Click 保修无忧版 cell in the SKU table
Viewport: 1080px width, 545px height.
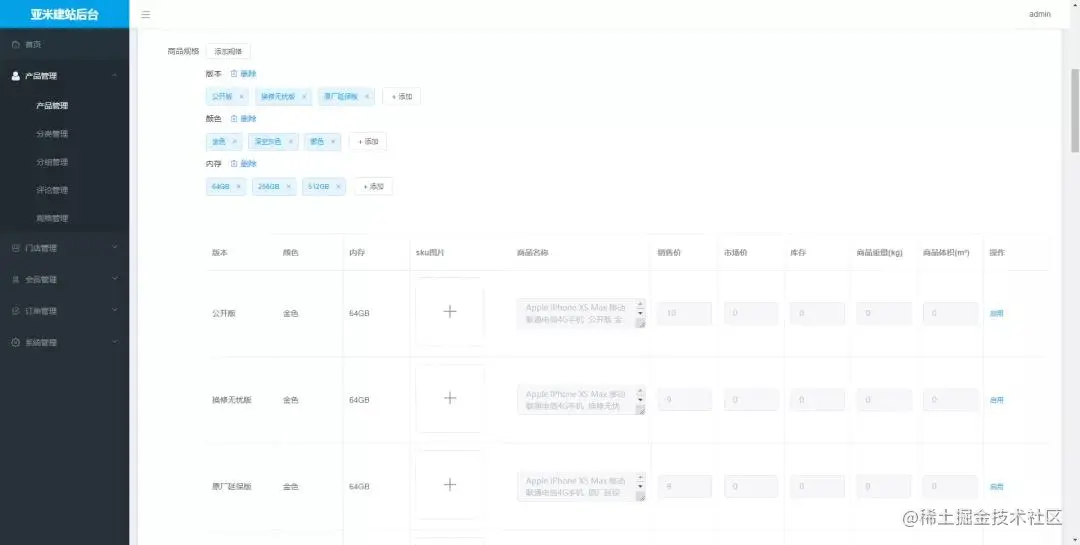pyautogui.click(x=231, y=400)
